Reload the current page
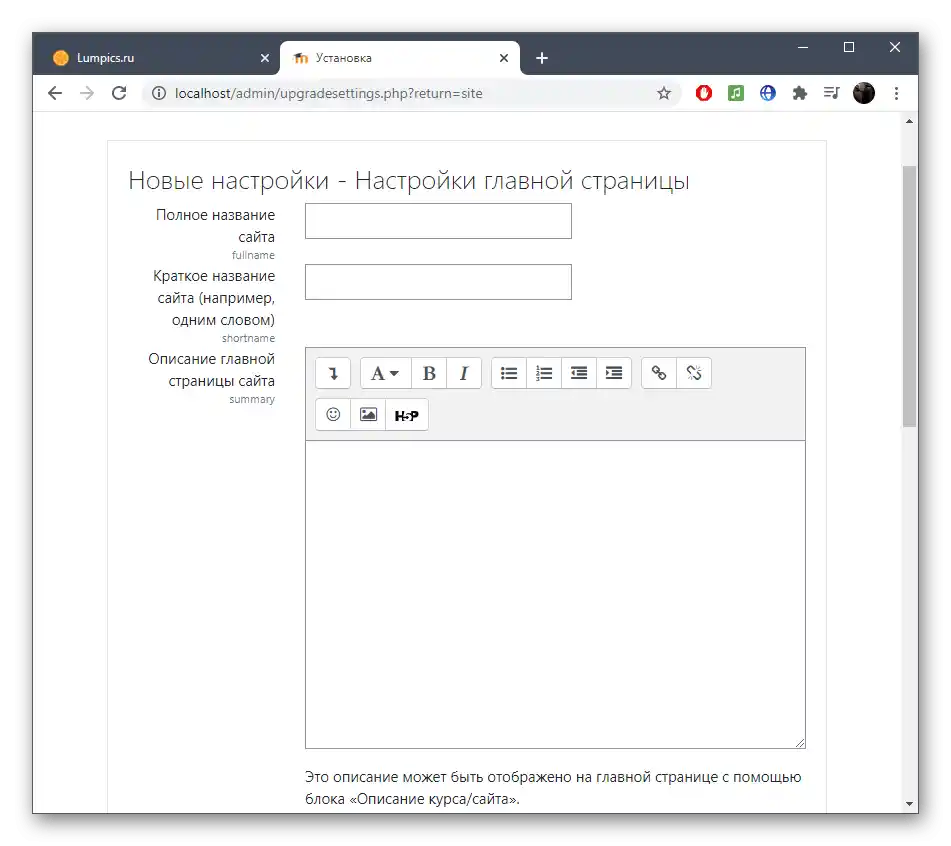The width and height of the screenshot is (951, 846). tap(119, 93)
